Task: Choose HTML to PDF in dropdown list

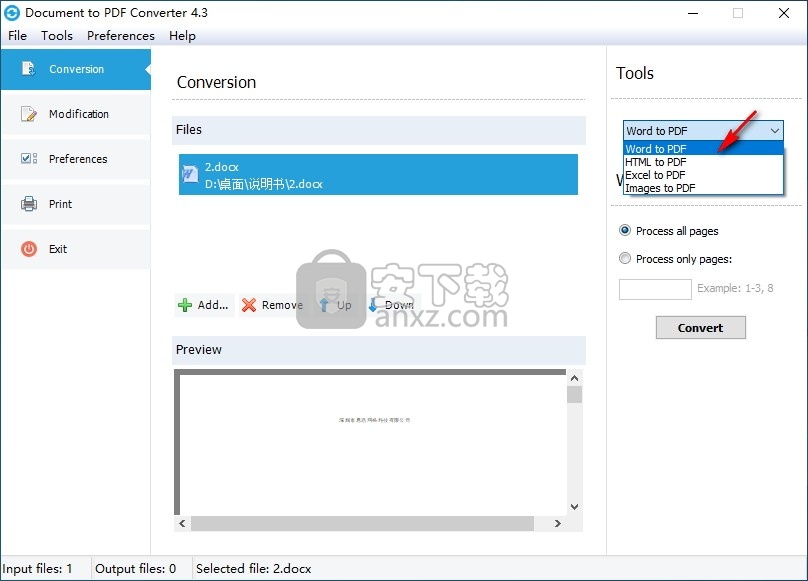Action: tap(703, 162)
